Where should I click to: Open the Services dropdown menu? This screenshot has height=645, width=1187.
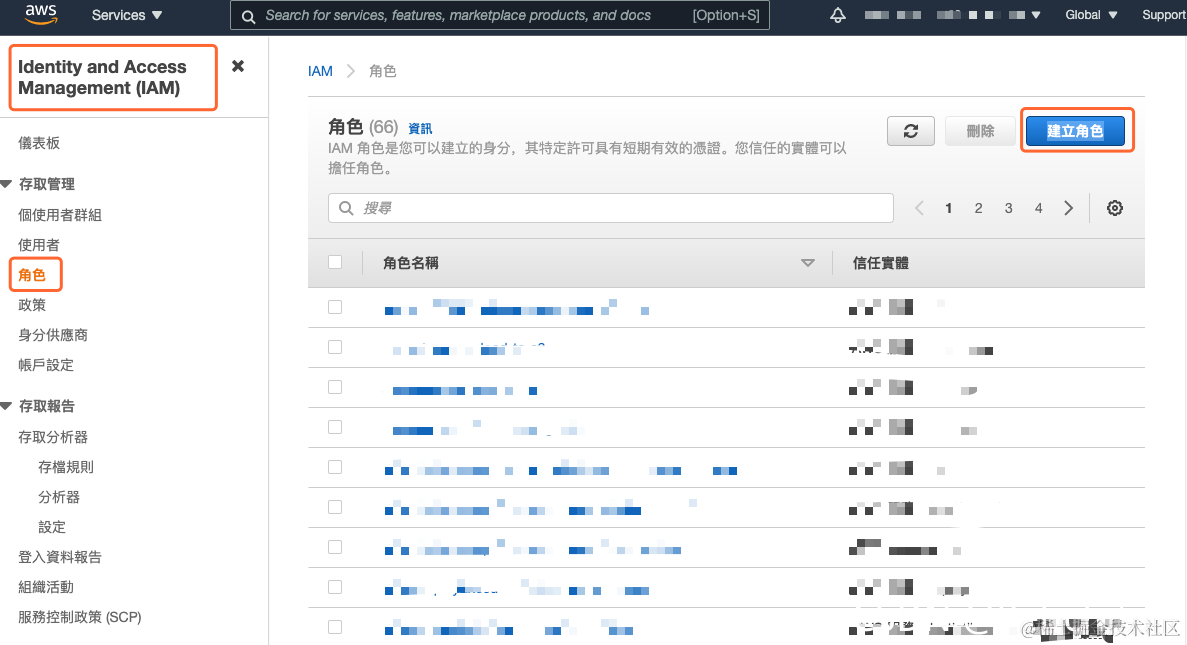click(x=126, y=15)
